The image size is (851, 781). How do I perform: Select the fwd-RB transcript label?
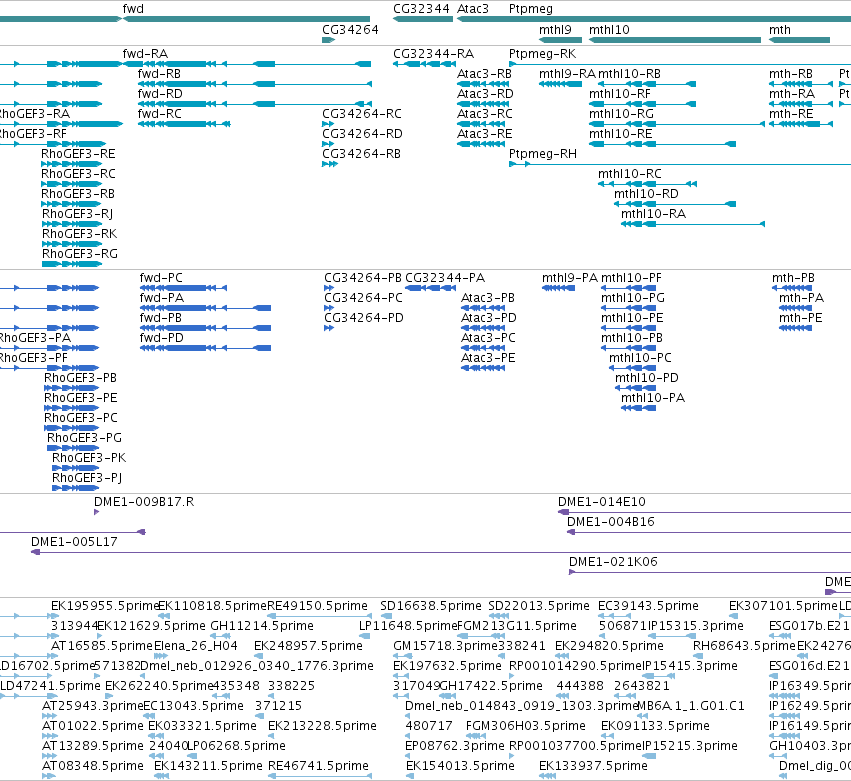[159, 74]
